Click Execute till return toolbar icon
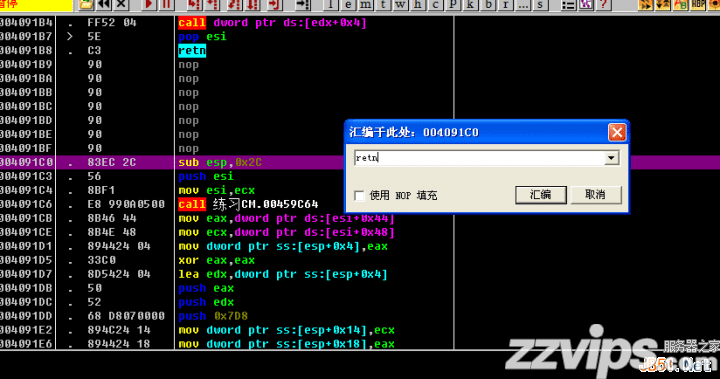720x379 pixels. coord(274,5)
